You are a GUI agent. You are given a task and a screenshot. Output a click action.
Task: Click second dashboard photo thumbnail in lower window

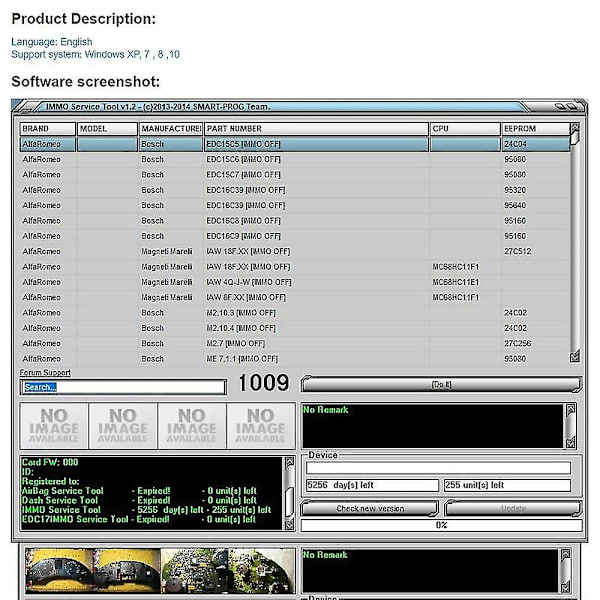click(127, 571)
